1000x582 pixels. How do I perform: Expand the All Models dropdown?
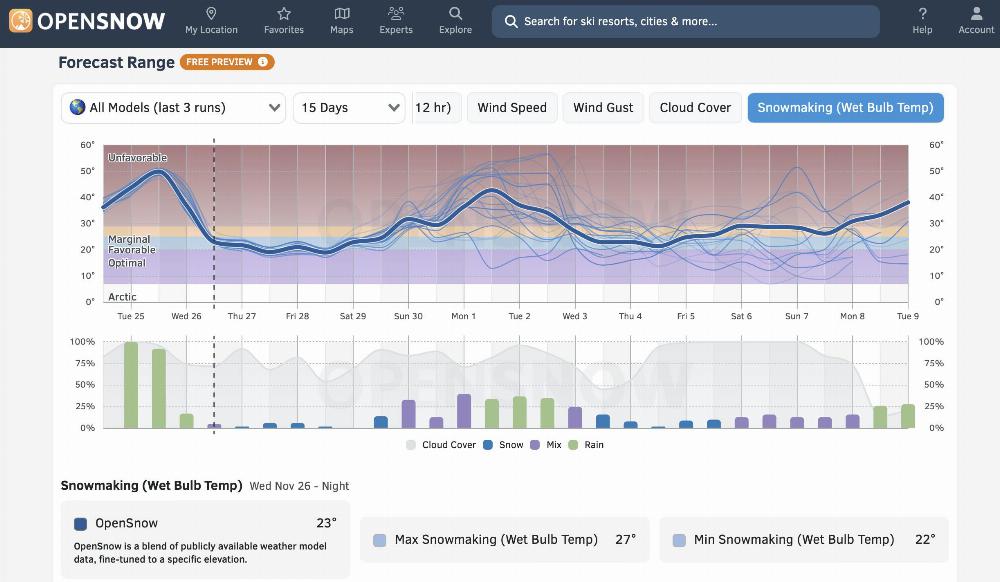click(x=174, y=108)
